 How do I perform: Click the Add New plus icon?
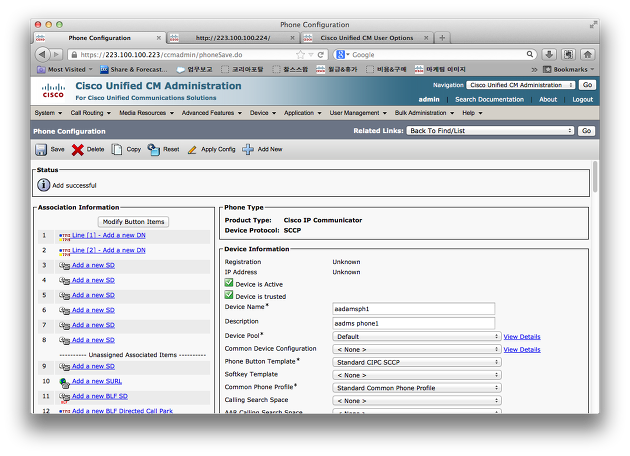pos(248,149)
